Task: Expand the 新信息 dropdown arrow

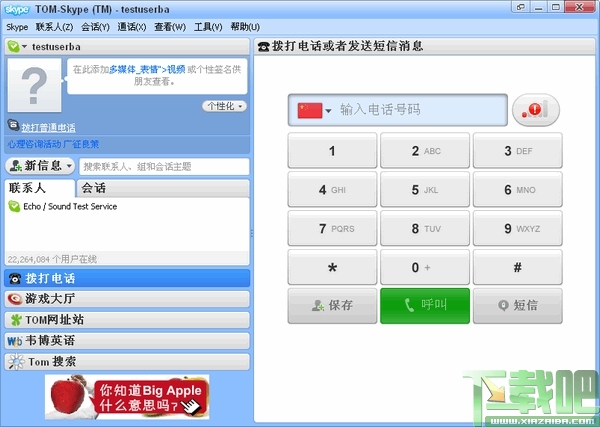Action: pos(69,166)
